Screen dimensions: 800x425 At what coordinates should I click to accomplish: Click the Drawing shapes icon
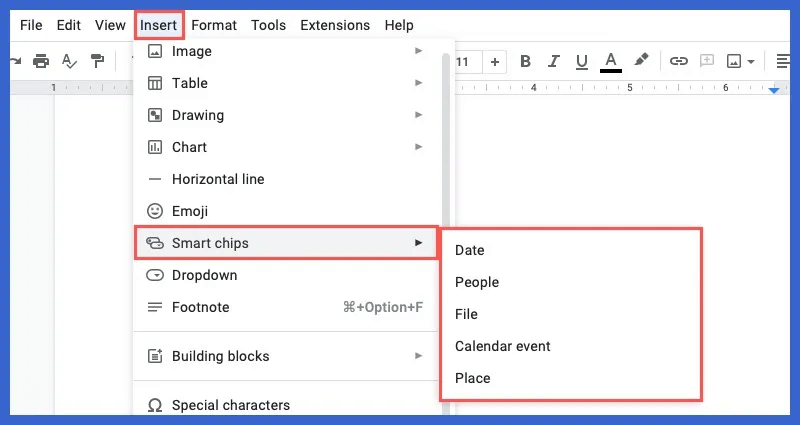tap(155, 115)
